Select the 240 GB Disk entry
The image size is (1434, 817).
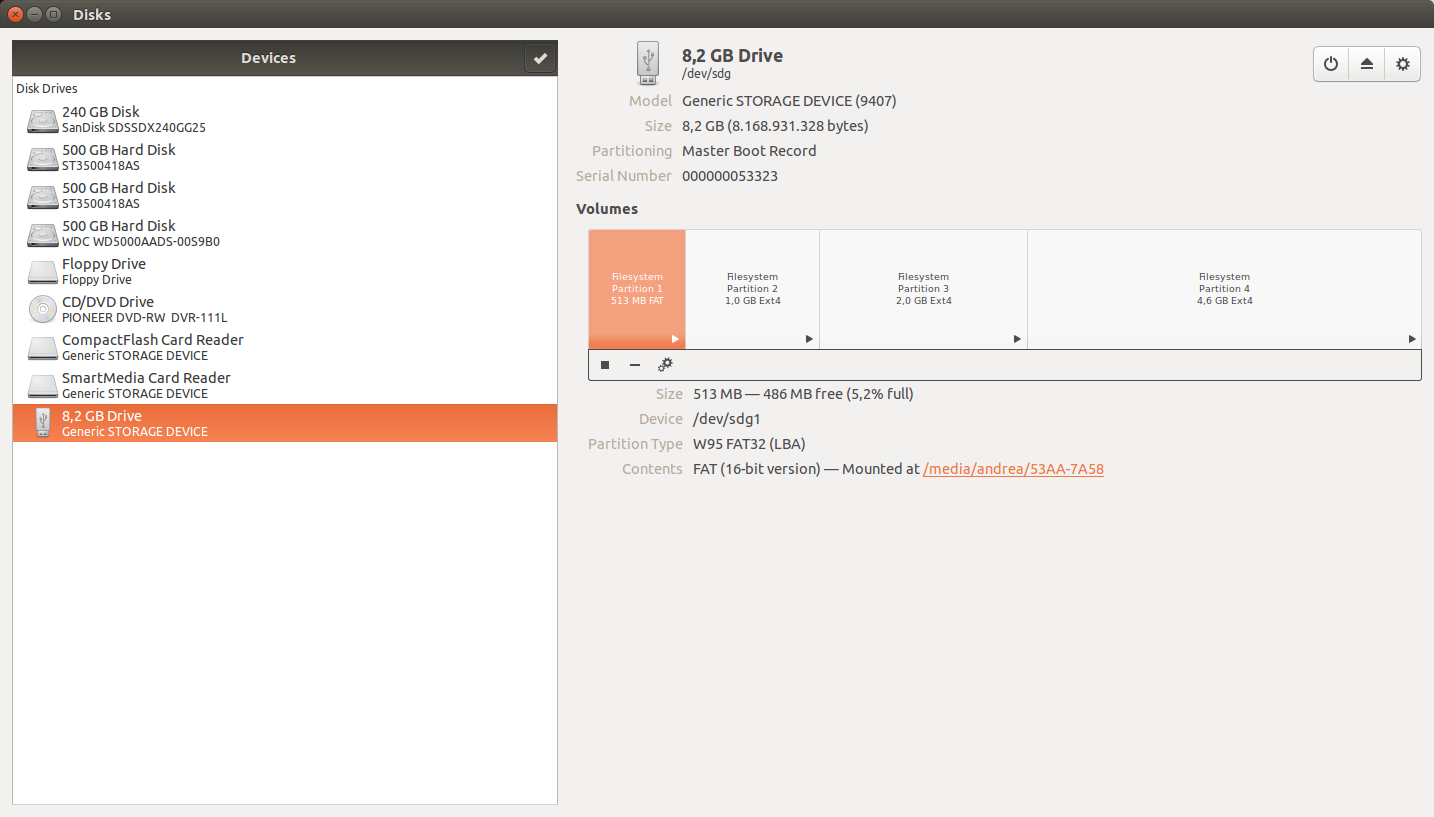tap(285, 119)
